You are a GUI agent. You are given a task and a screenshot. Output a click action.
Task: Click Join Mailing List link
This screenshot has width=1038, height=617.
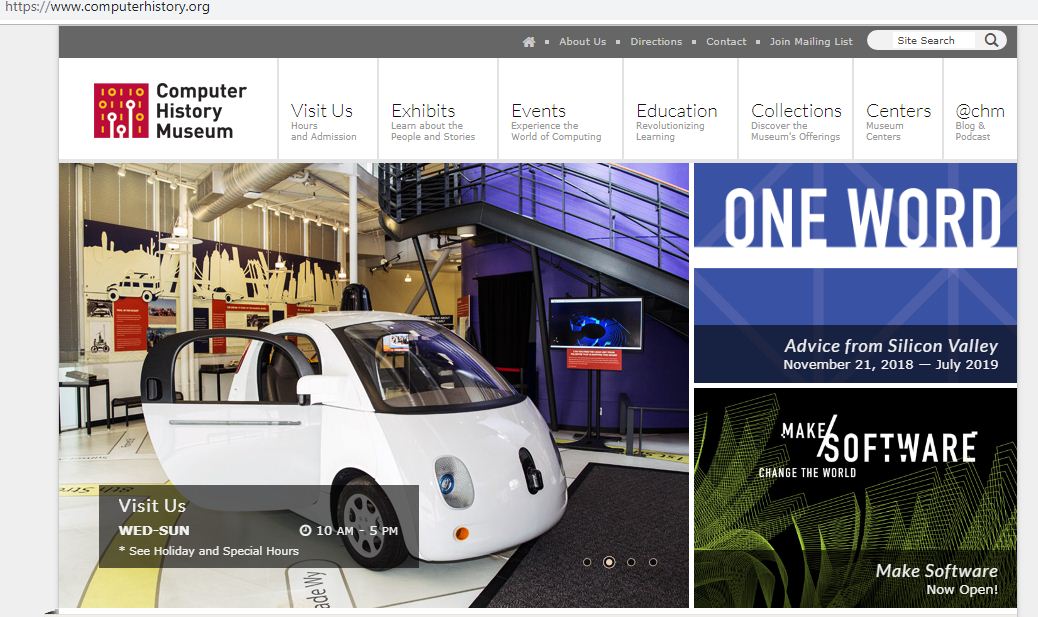click(811, 42)
